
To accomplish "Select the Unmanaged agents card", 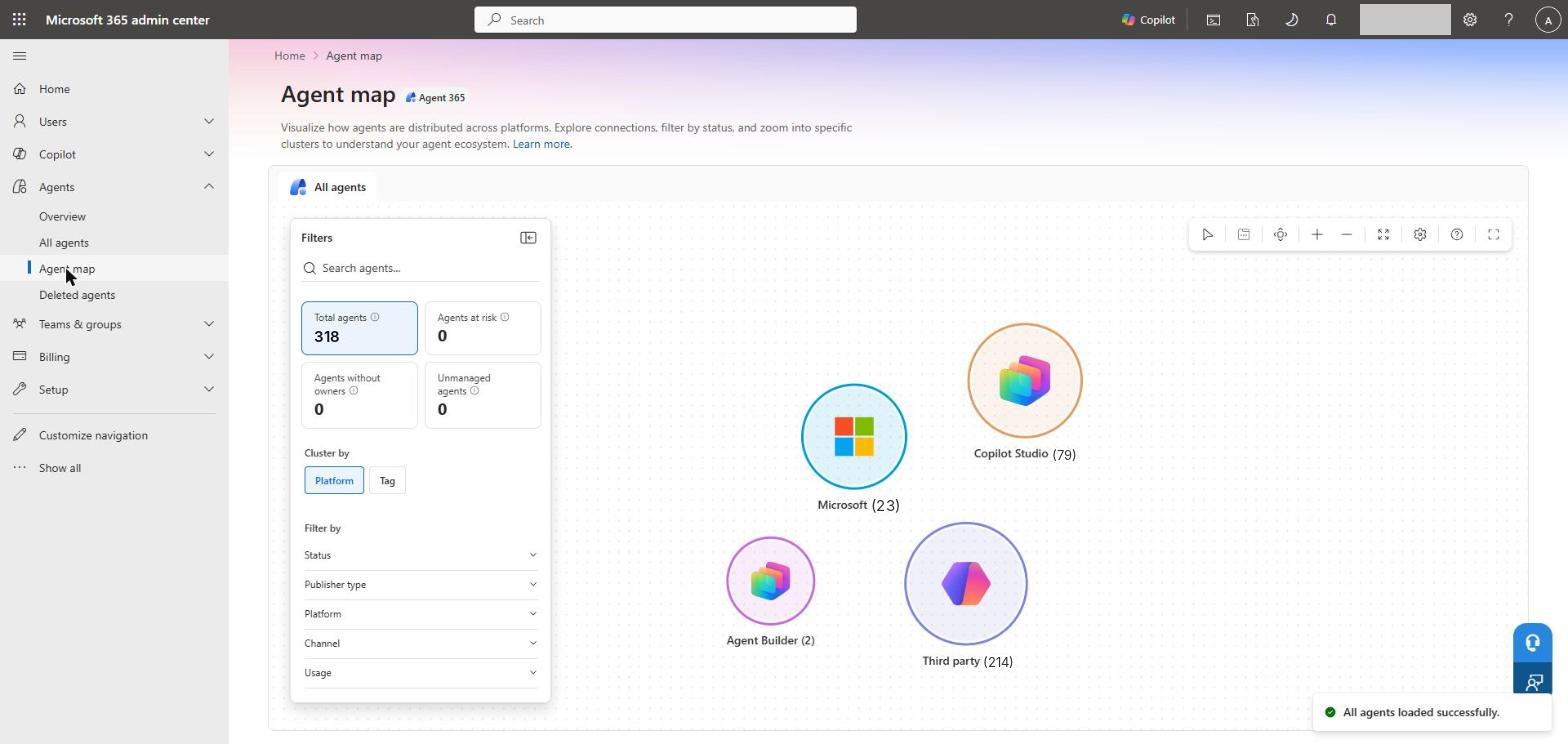I will tap(483, 395).
